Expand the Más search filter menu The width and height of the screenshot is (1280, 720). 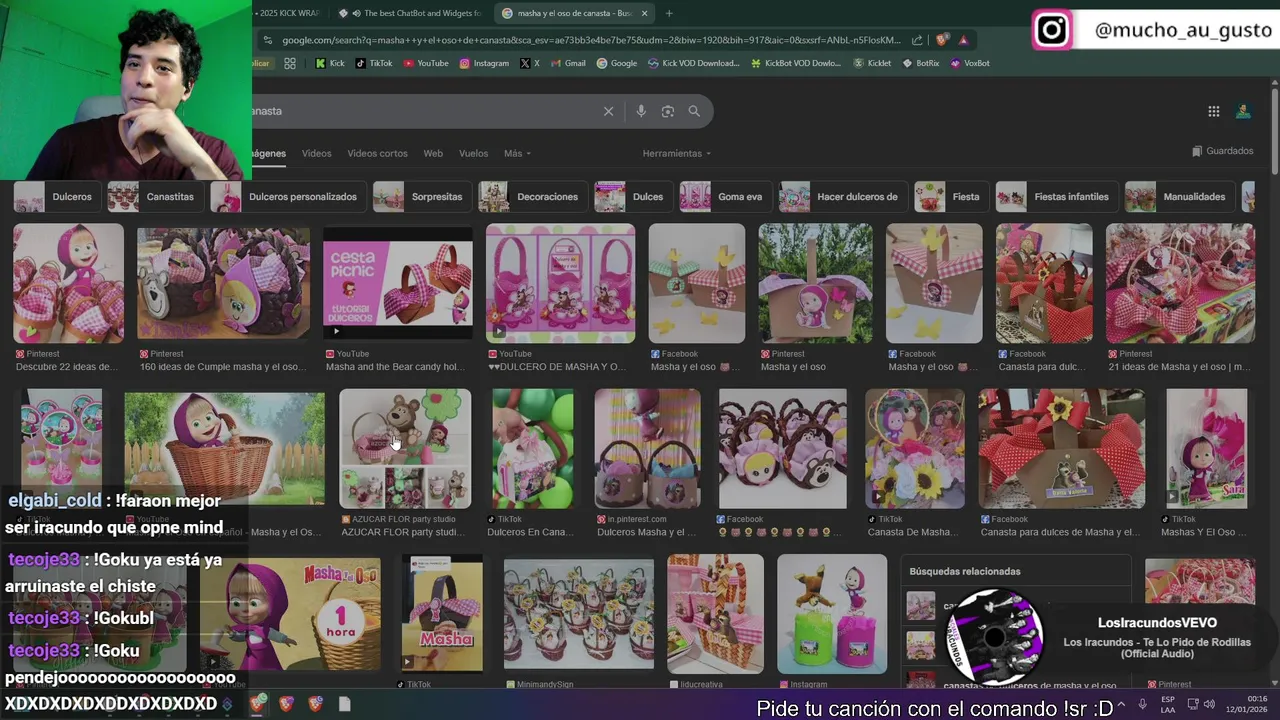pos(517,153)
